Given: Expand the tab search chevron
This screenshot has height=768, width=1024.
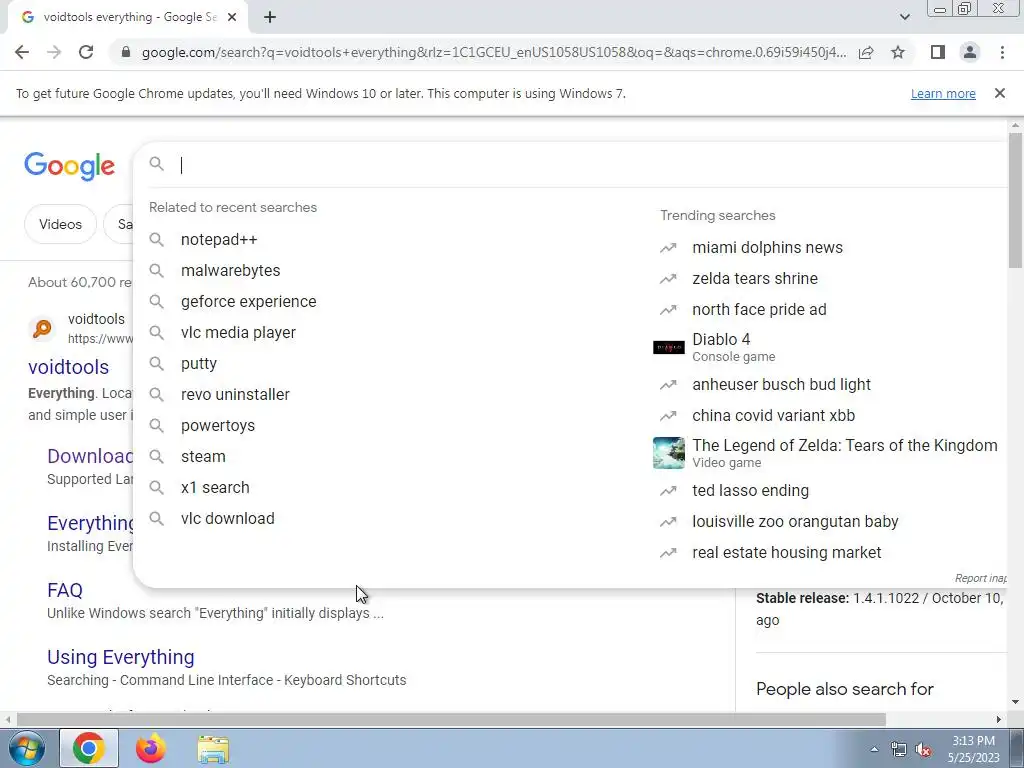Looking at the screenshot, I should click(904, 17).
